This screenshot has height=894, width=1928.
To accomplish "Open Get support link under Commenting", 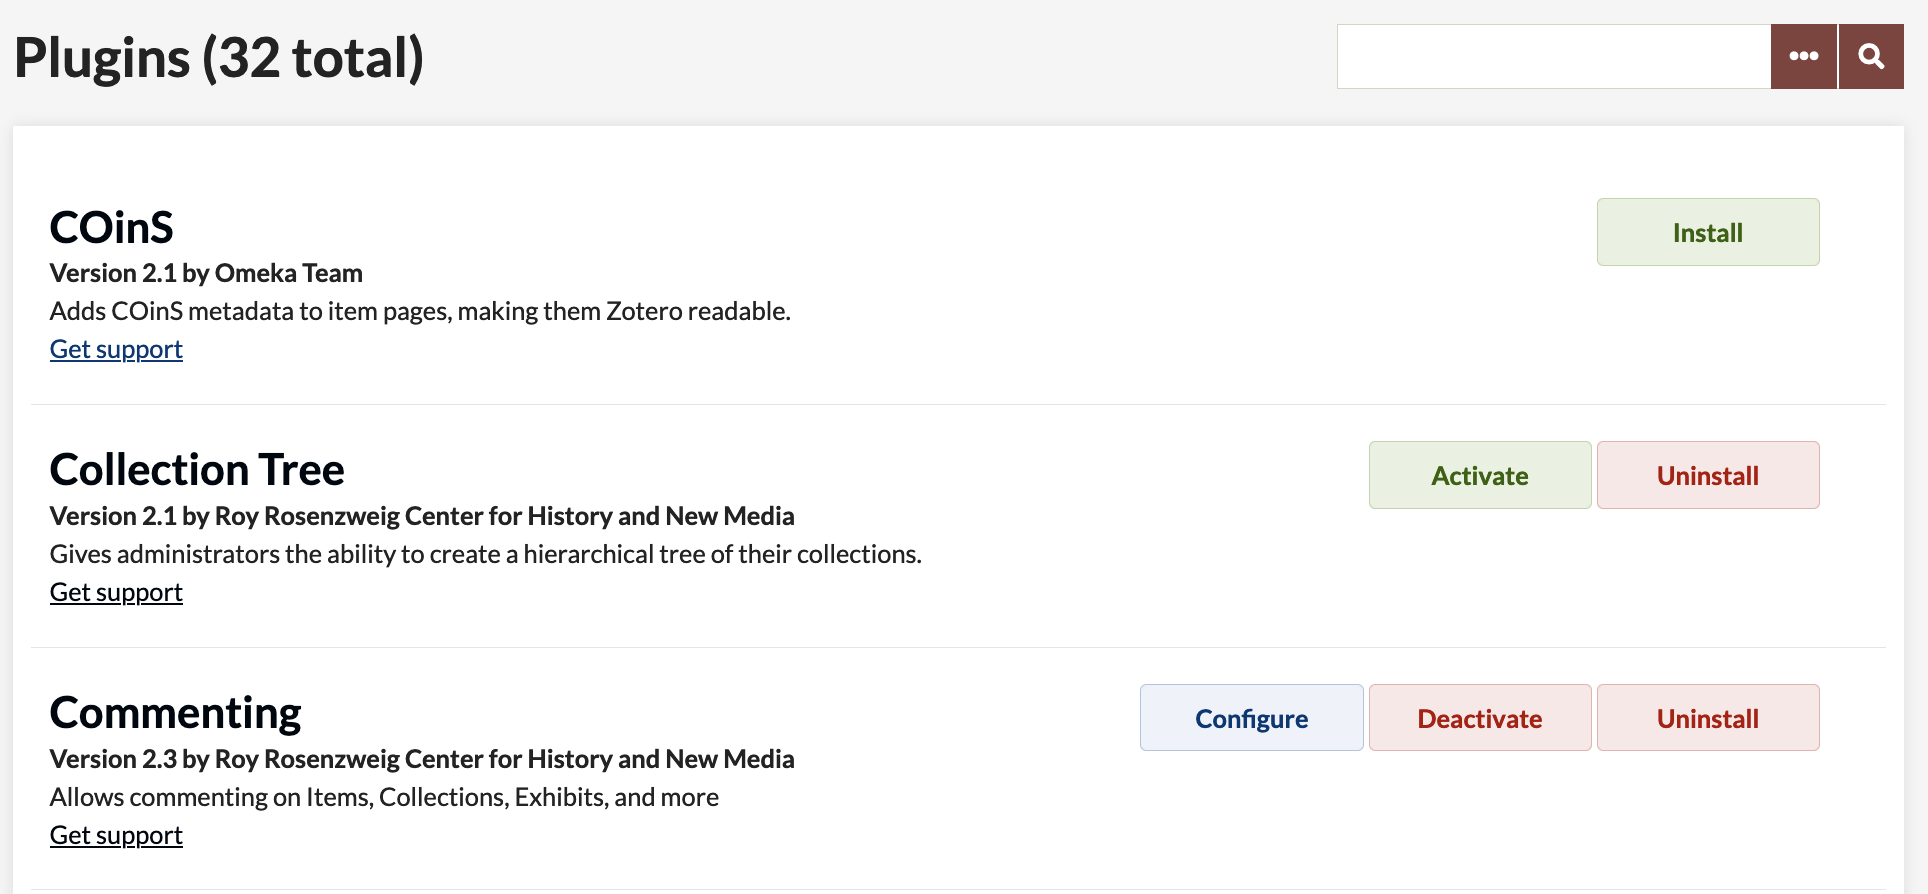I will coord(116,835).
